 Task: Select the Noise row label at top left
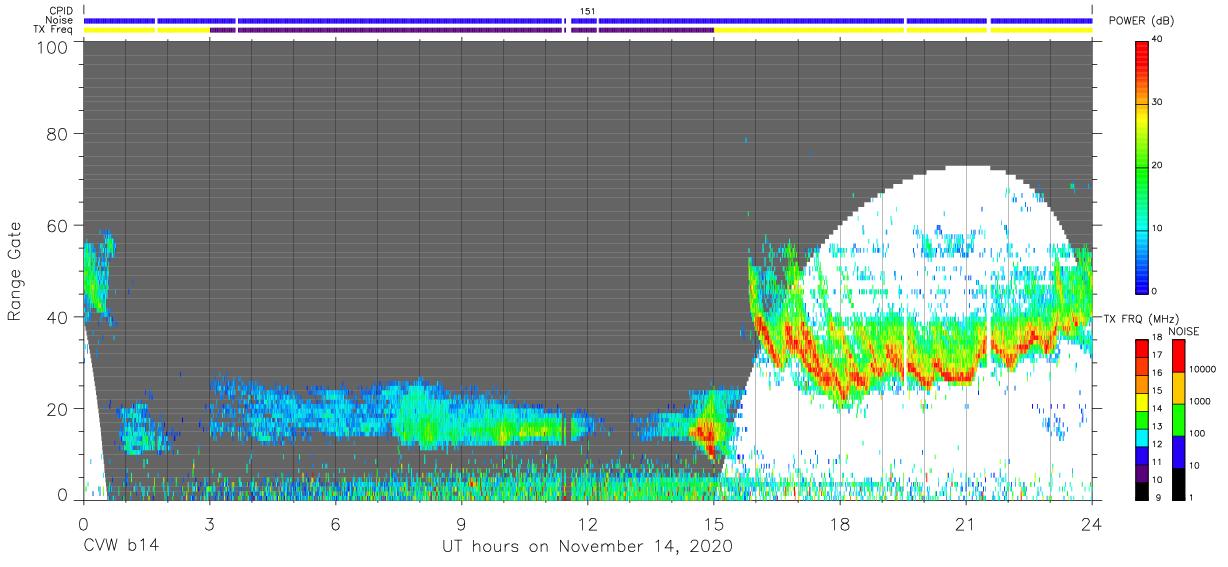click(x=58, y=20)
